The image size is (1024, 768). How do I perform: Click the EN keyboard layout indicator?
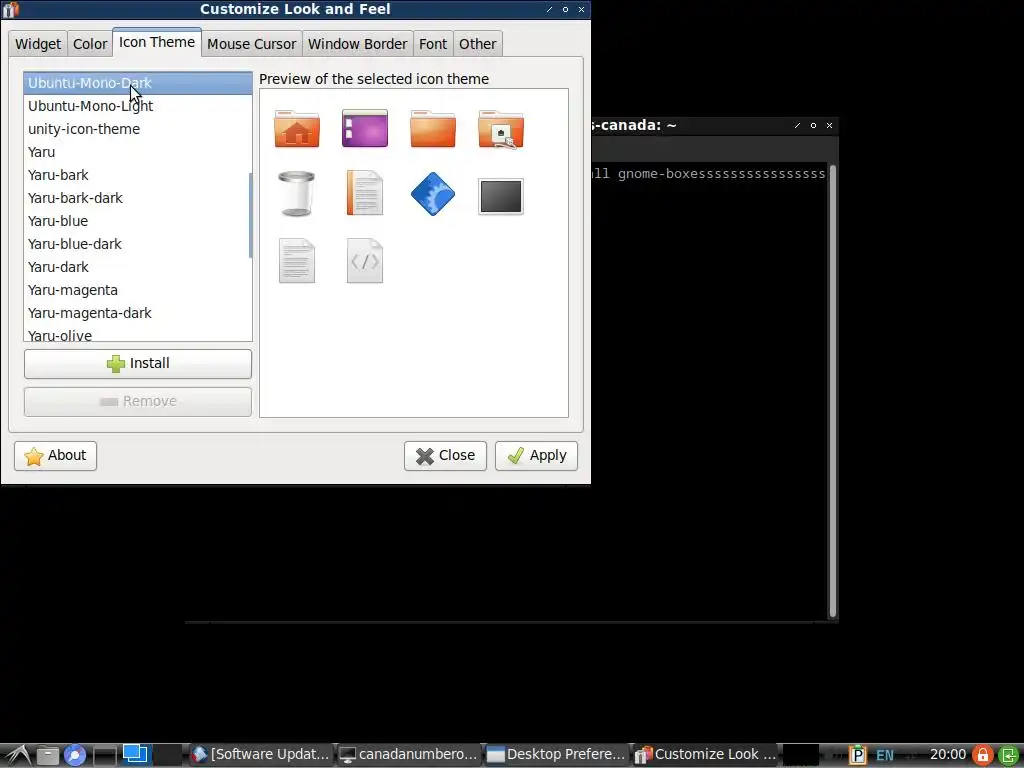point(885,755)
